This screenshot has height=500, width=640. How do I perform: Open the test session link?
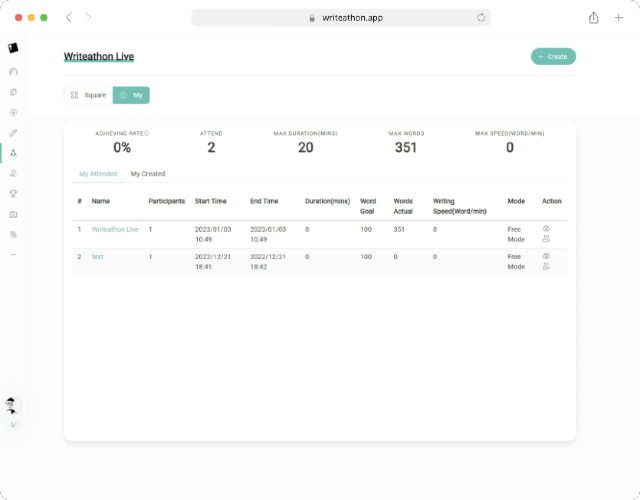point(98,257)
